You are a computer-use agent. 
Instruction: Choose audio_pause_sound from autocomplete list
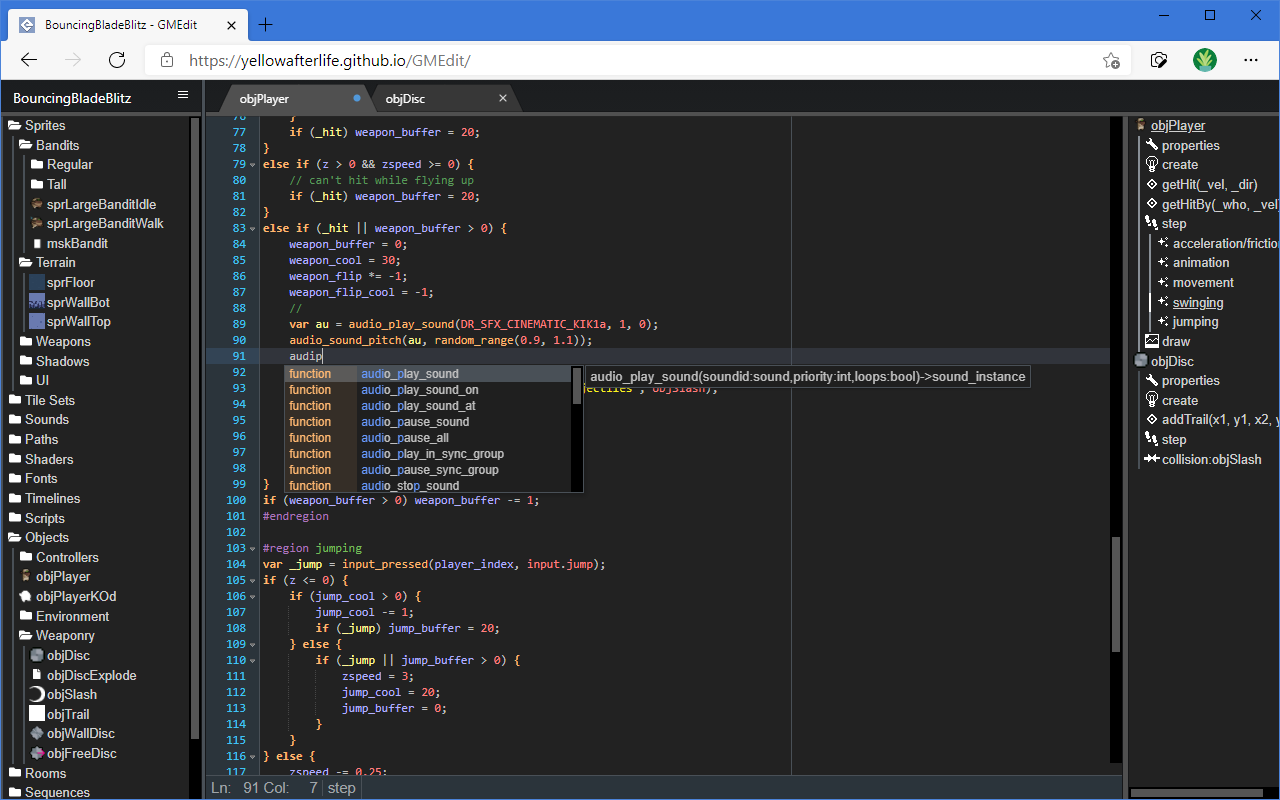click(x=414, y=422)
